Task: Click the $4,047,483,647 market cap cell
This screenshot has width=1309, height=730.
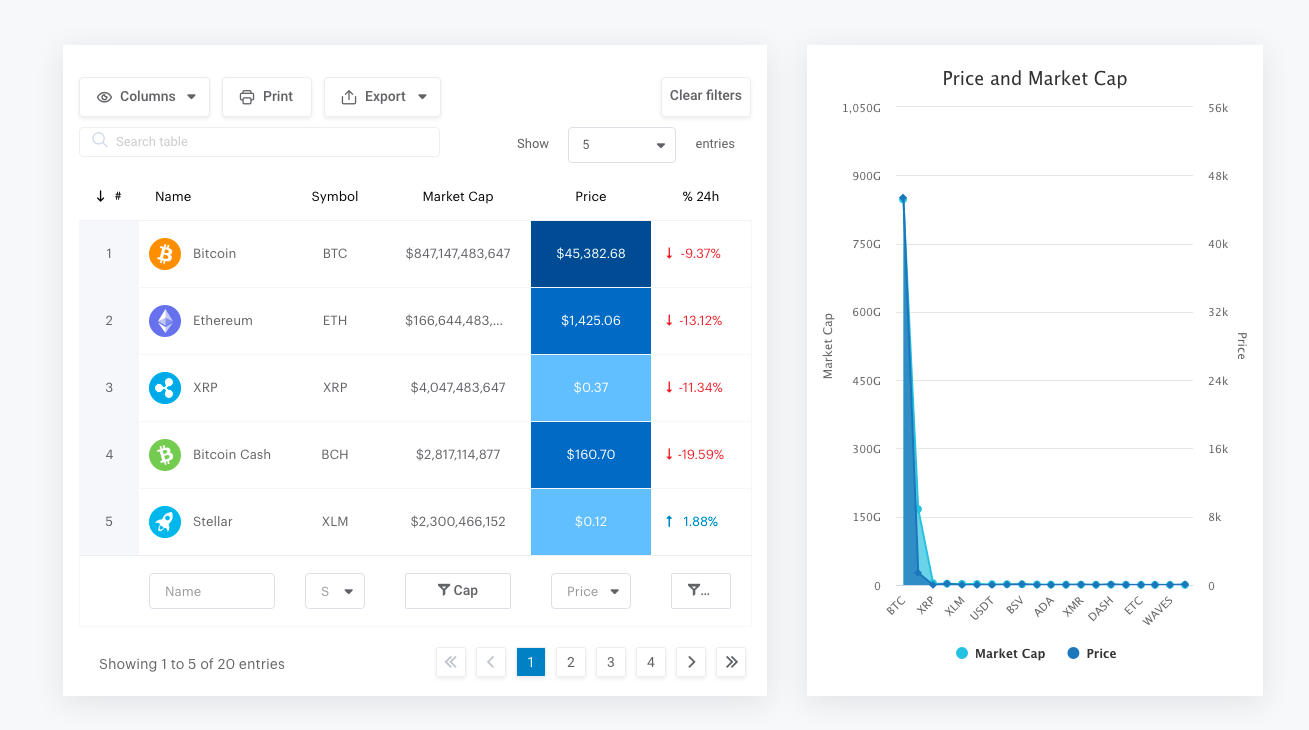Action: tap(458, 388)
